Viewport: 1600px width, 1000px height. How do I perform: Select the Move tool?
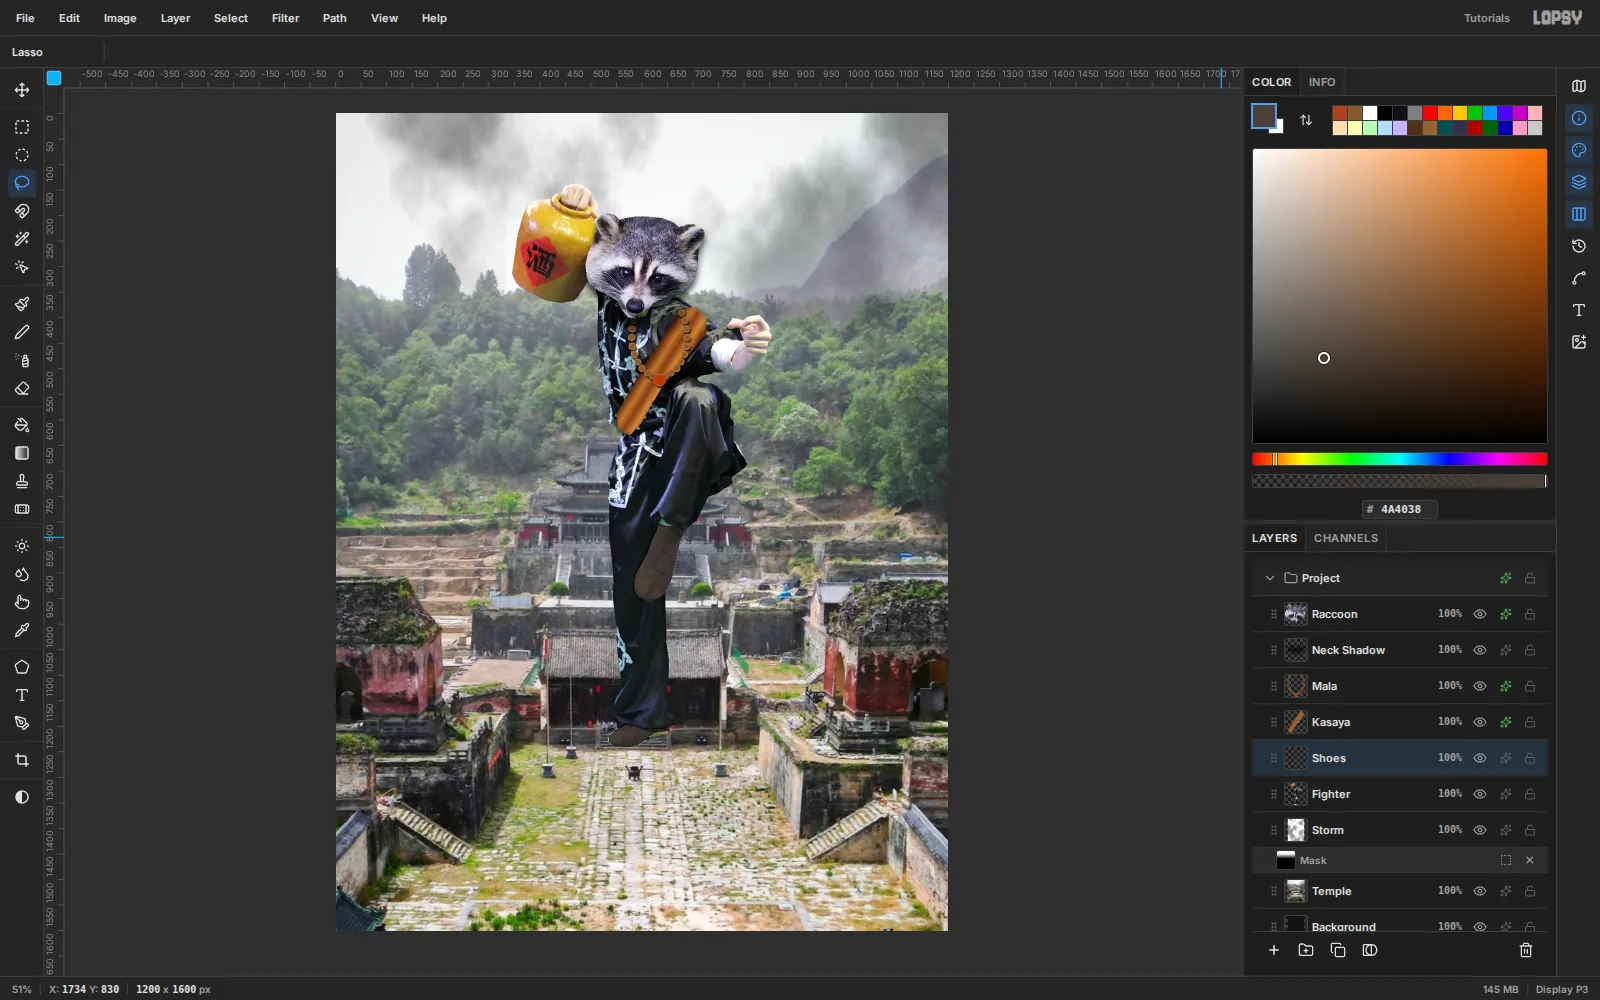click(x=22, y=90)
